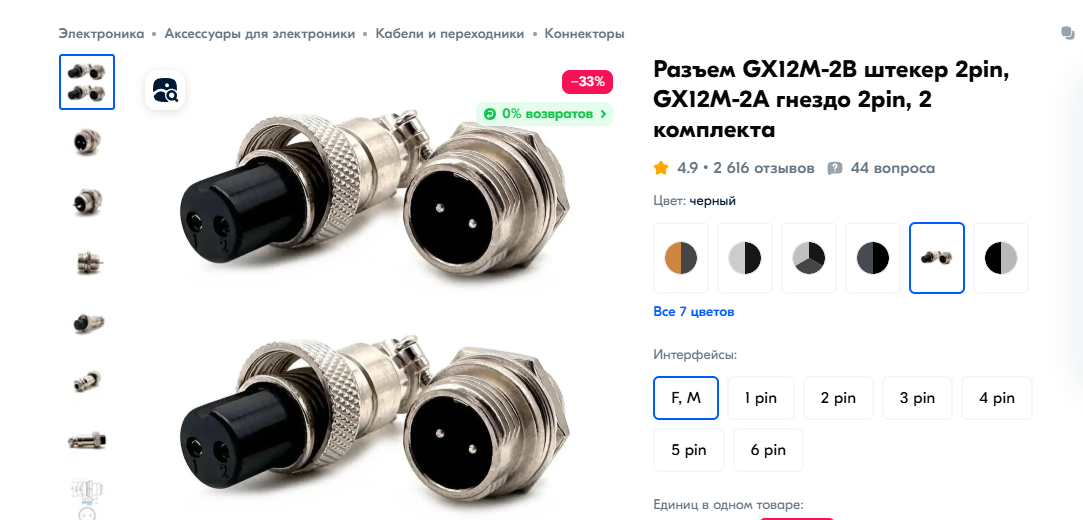Go to the Коннекторы breadcrumb
The height and width of the screenshot is (520, 1083).
(584, 33)
